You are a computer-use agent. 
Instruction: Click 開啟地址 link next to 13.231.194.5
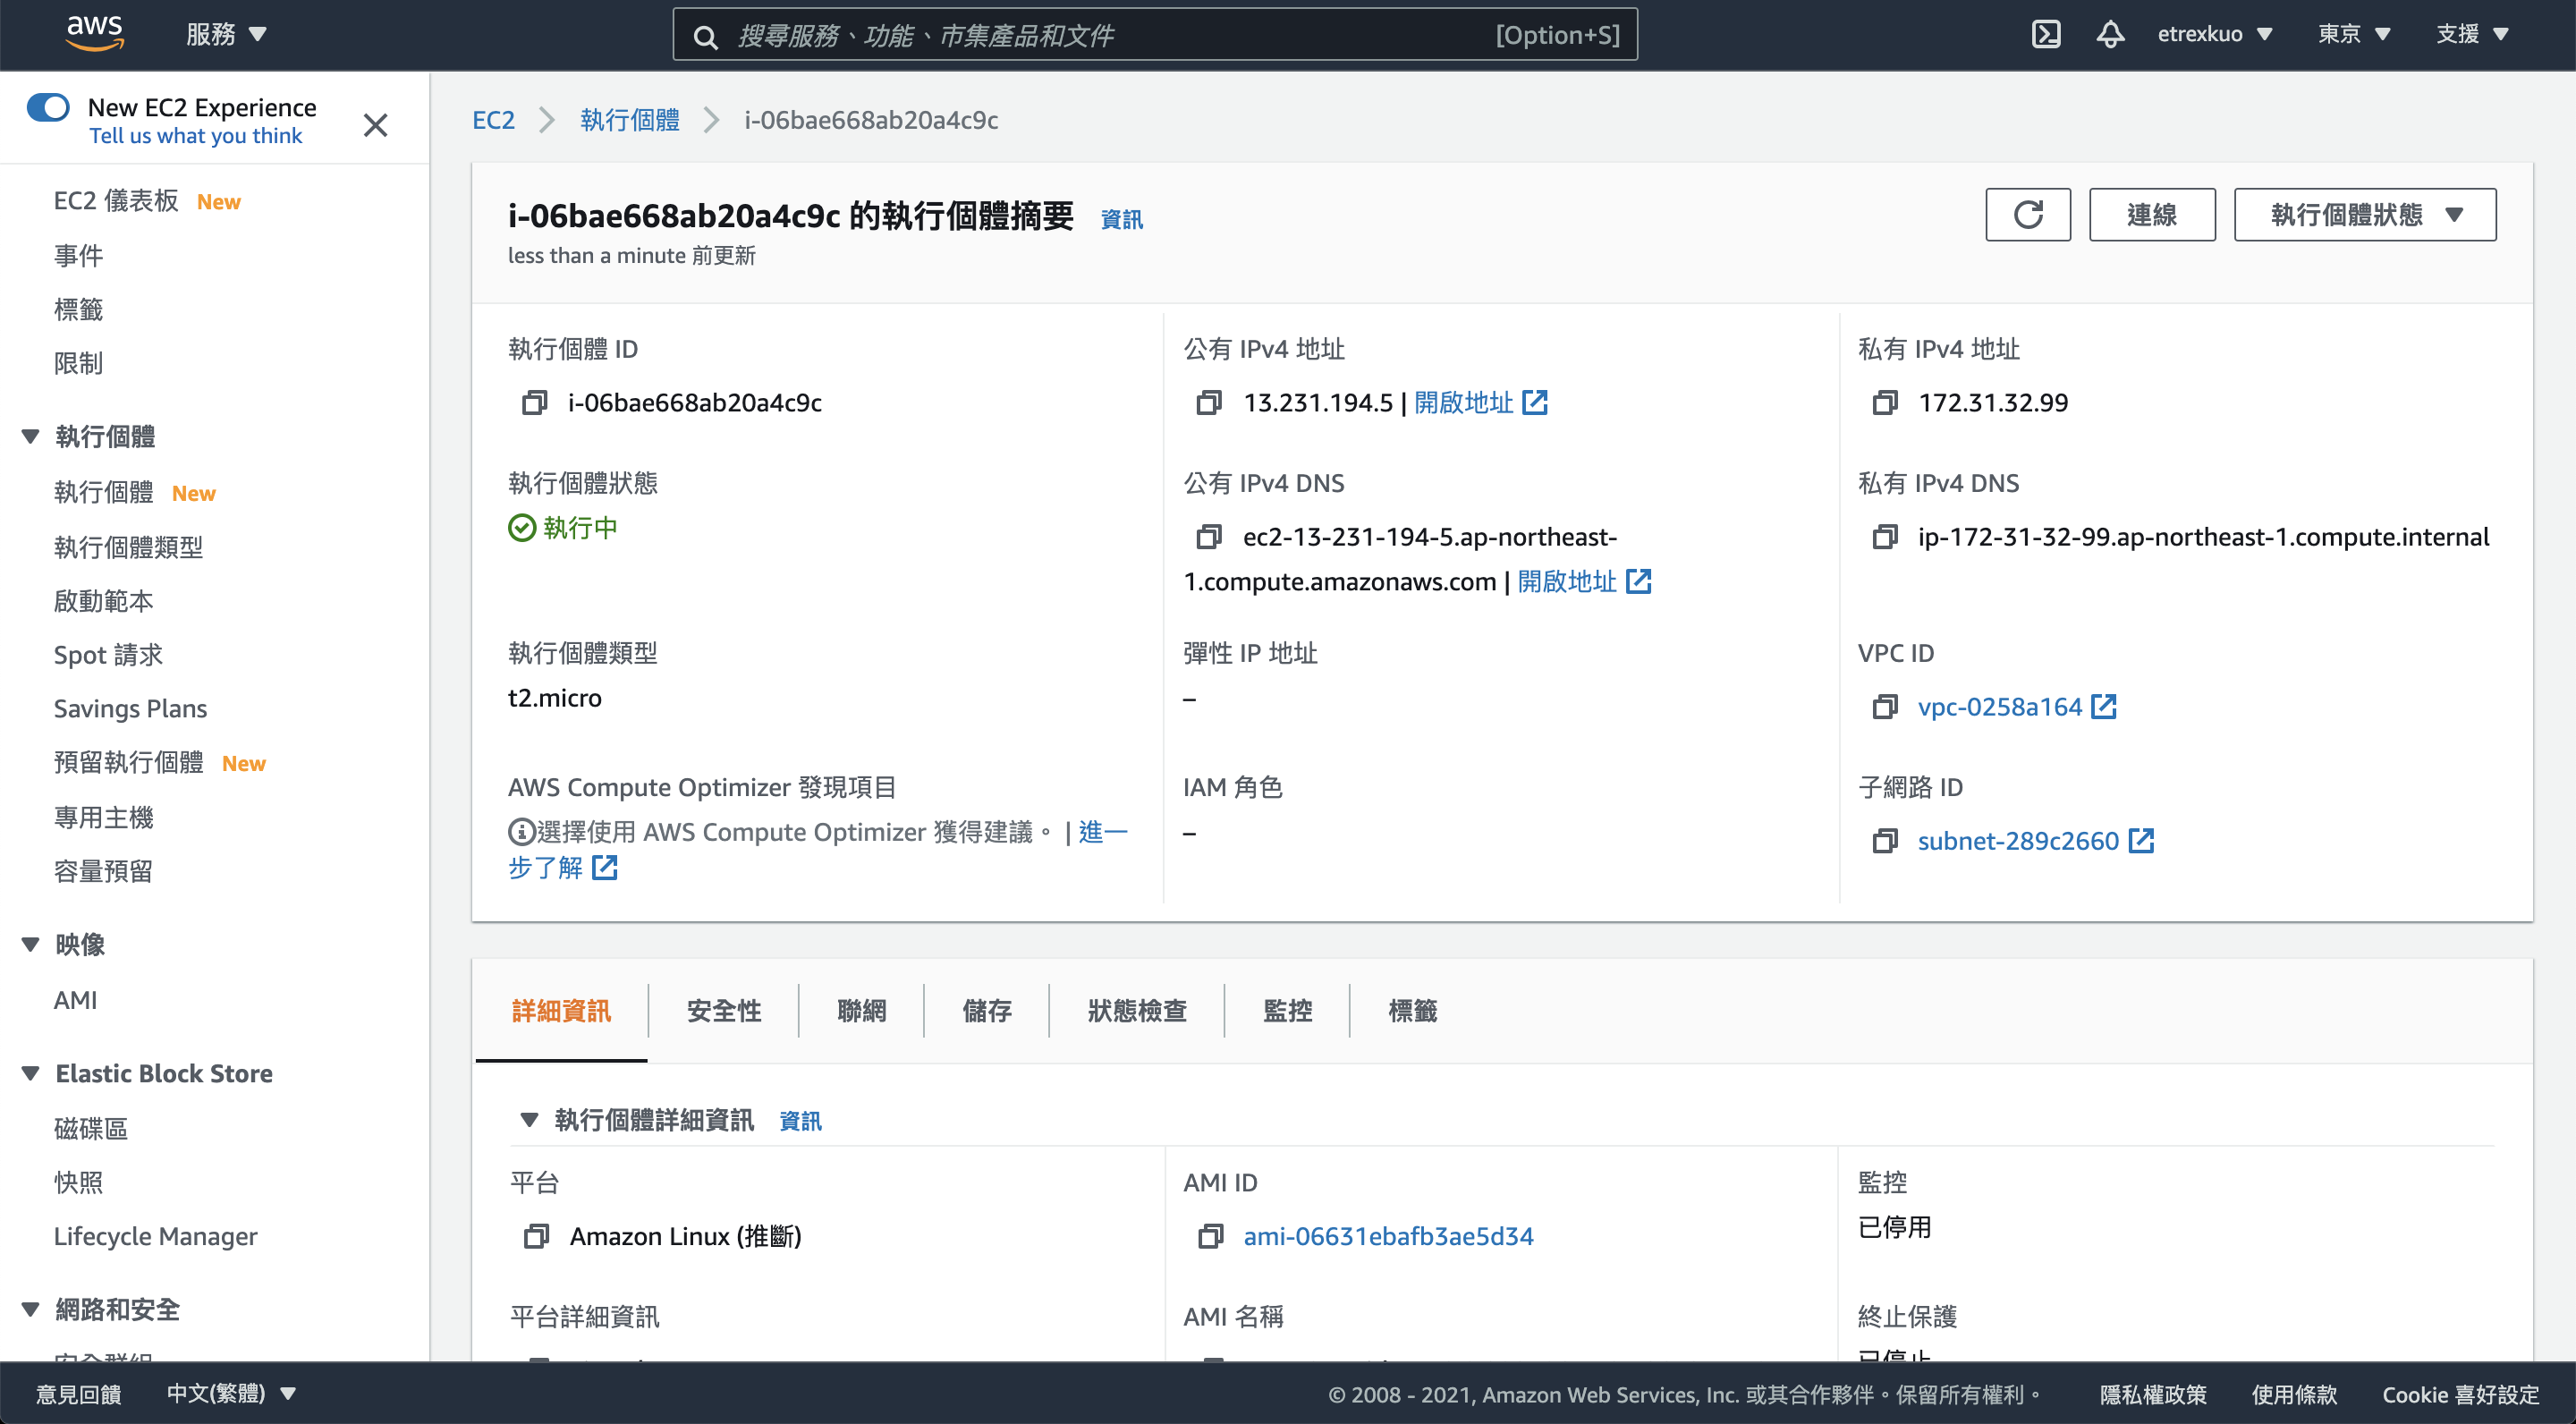click(x=1463, y=403)
